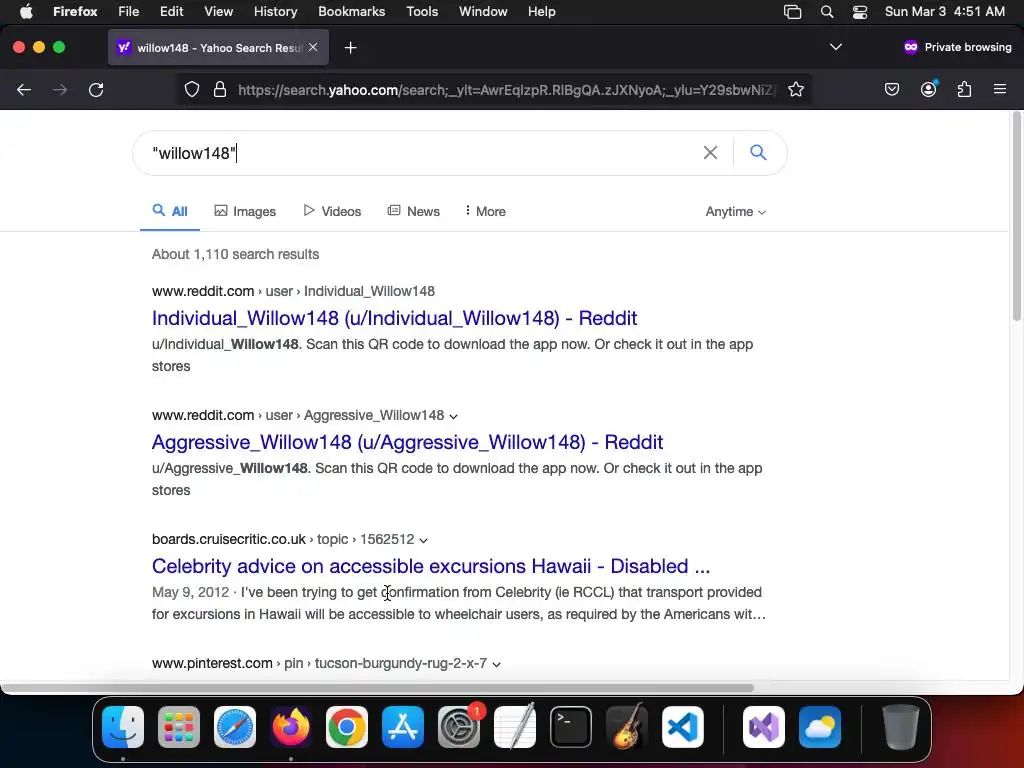Click the horizontal page scrollbar
The image size is (1024, 768).
[x=377, y=688]
